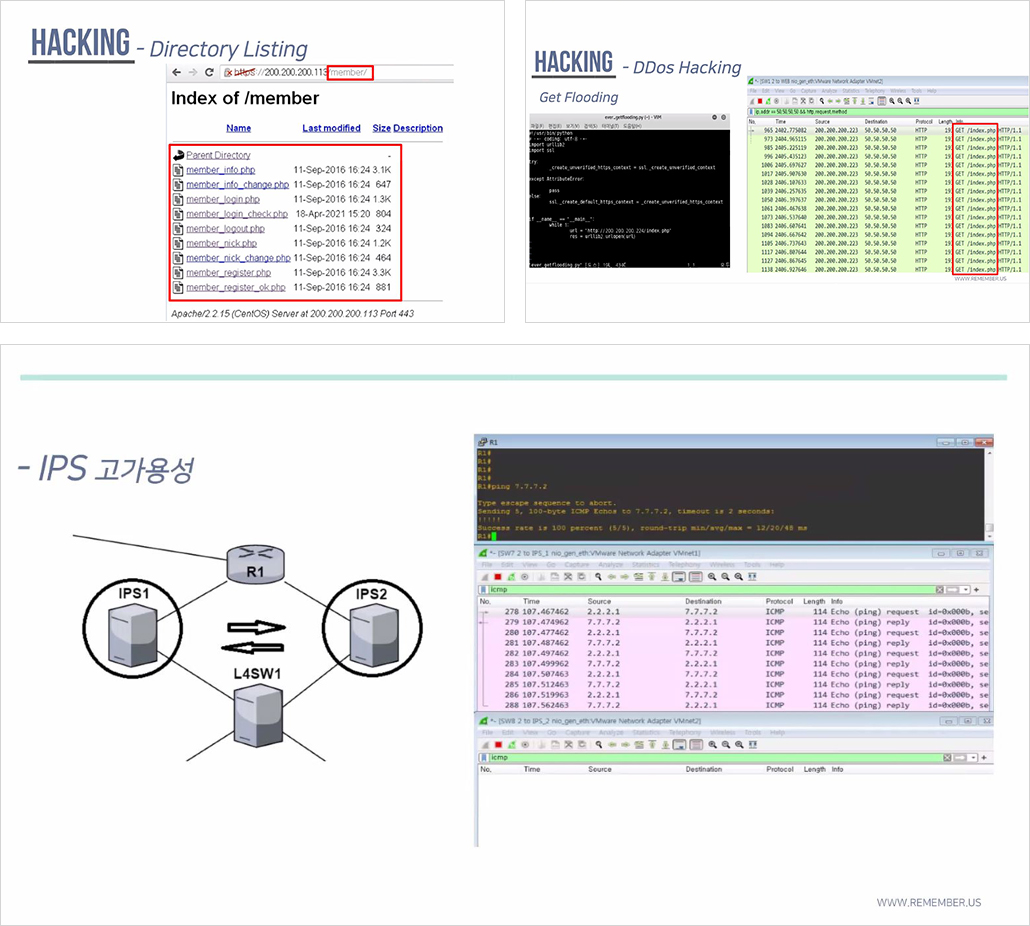
Task: Click the red stop capture icon in SW8 Wireshark
Action: (x=497, y=745)
